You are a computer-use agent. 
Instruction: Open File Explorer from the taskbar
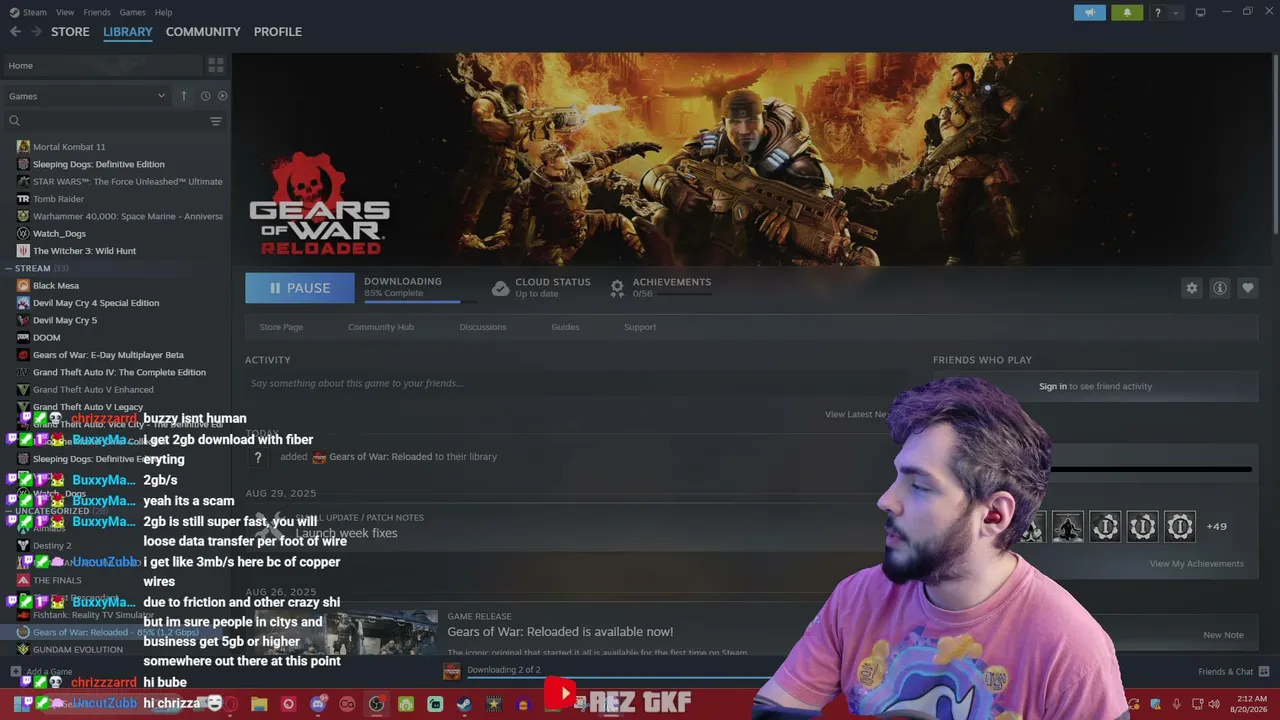pos(259,705)
